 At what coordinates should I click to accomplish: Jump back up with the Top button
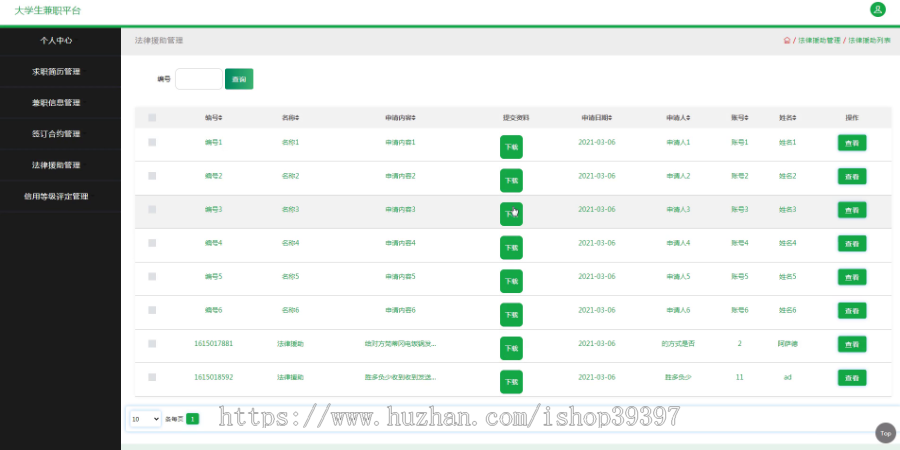(x=886, y=433)
